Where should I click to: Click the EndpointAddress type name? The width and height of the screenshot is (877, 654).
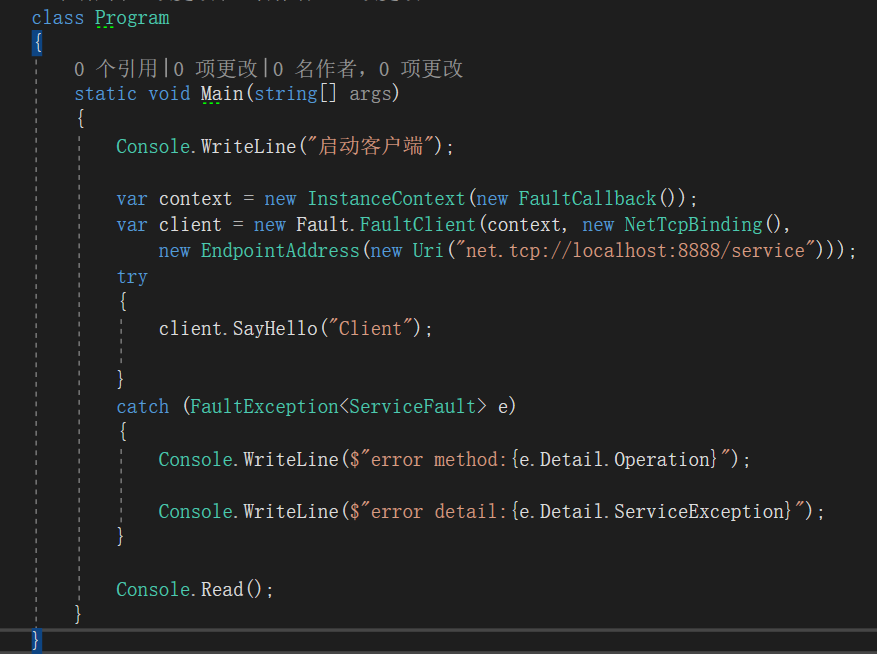click(x=279, y=250)
